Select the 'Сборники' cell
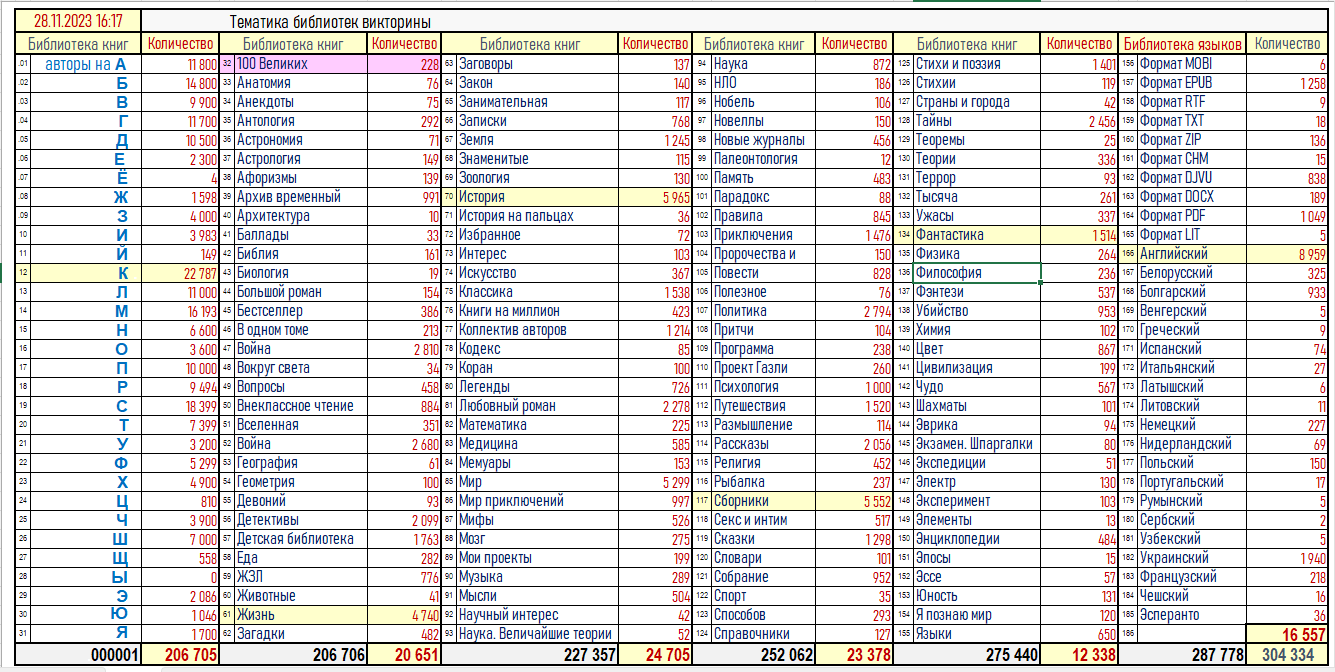Screen dimensions: 1335x672 click(x=764, y=501)
